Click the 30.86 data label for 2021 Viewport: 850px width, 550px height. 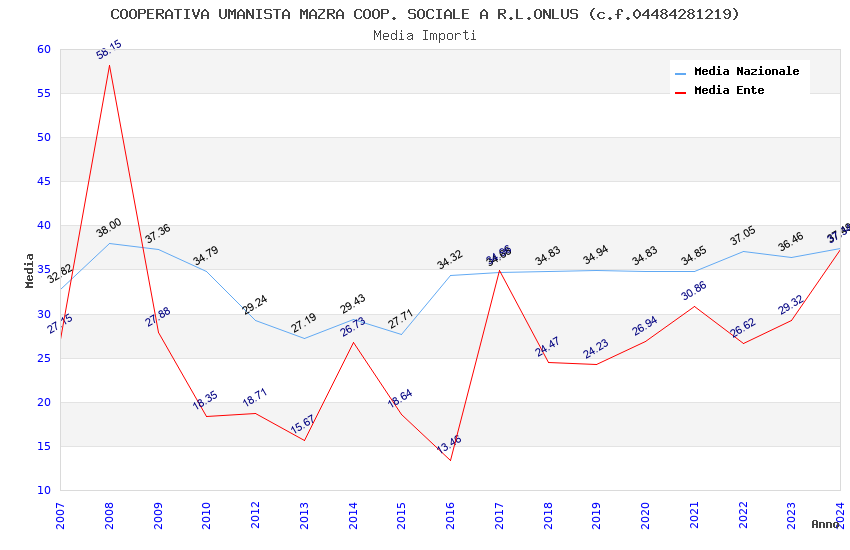pos(694,290)
